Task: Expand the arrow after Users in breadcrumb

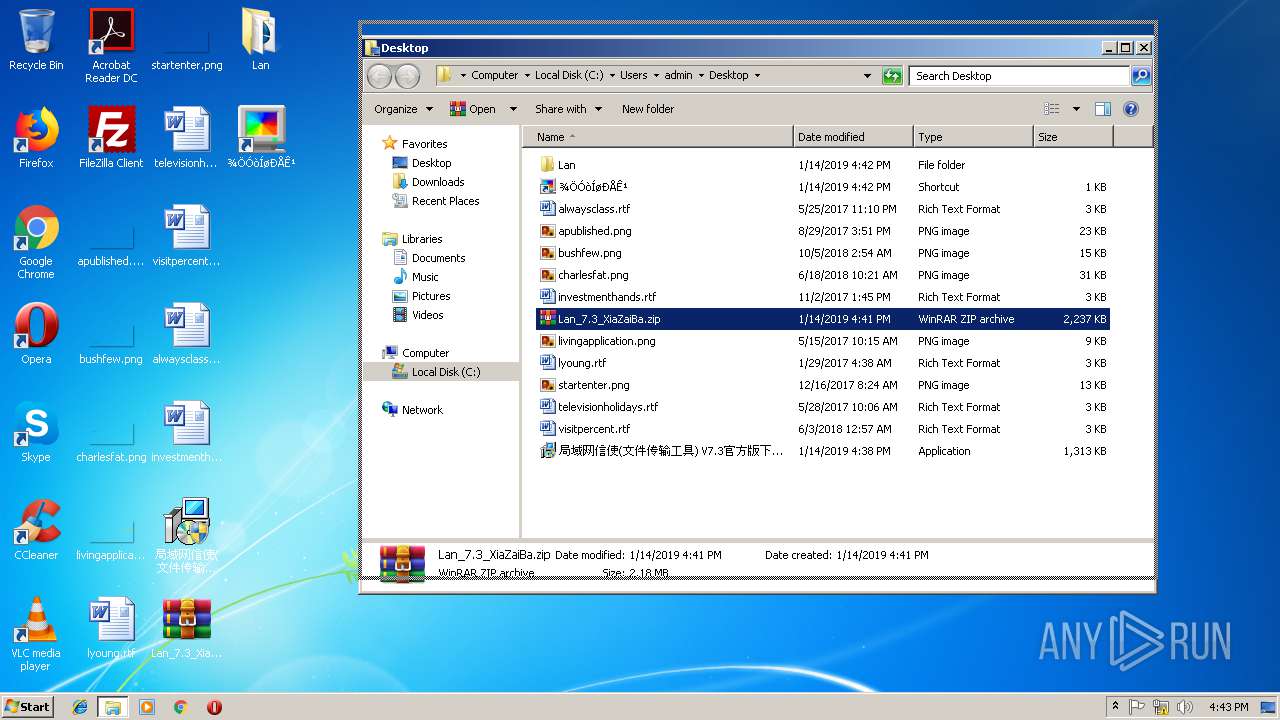Action: 656,75
